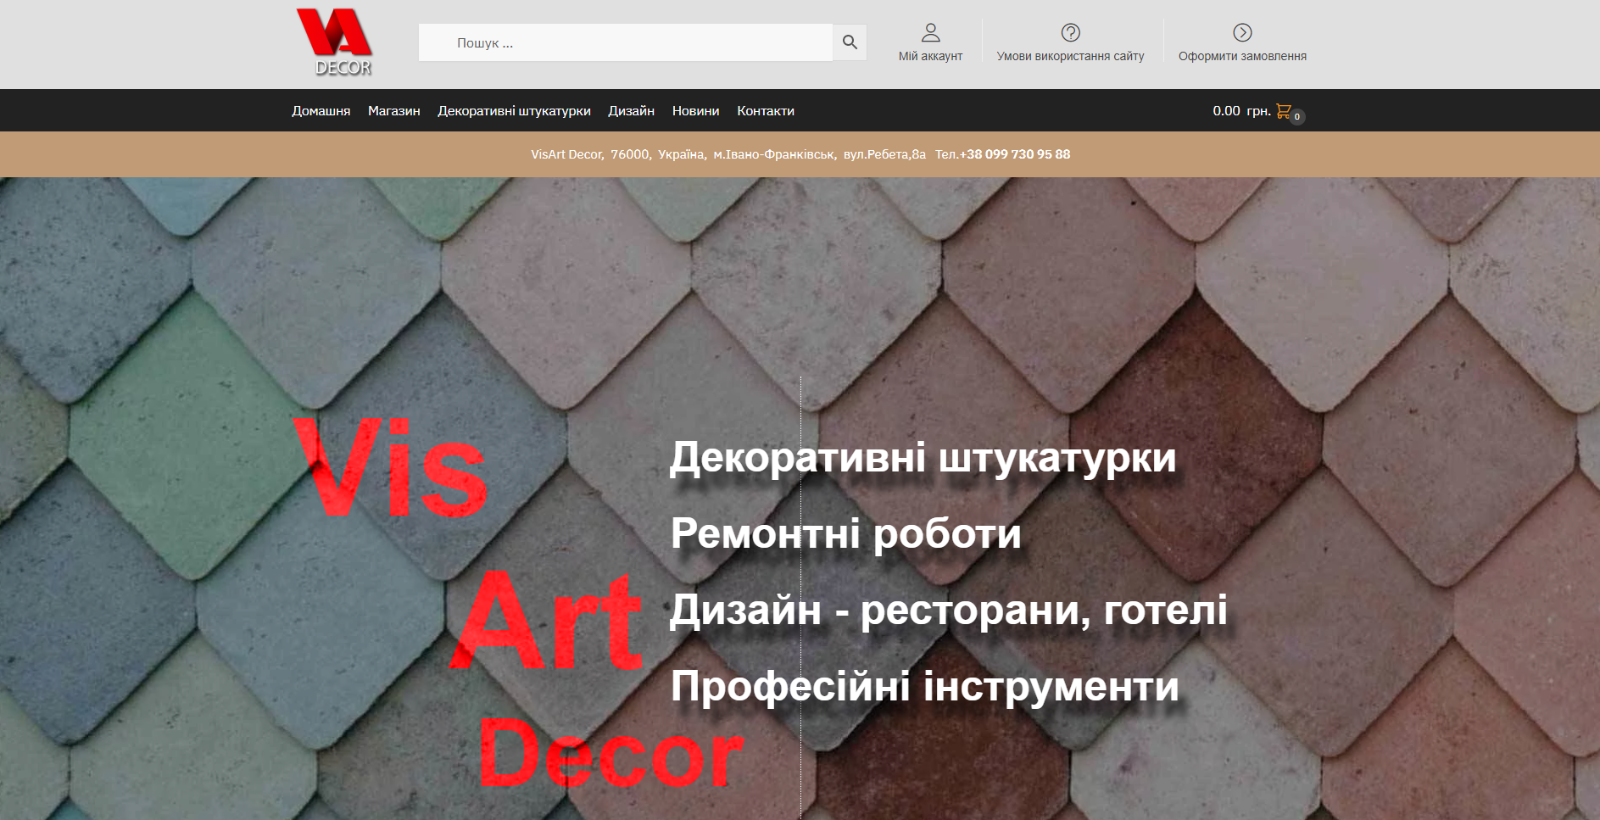1600x820 pixels.
Task: Click hero text Дизайн - ресторани, готелі
Action: tap(949, 609)
